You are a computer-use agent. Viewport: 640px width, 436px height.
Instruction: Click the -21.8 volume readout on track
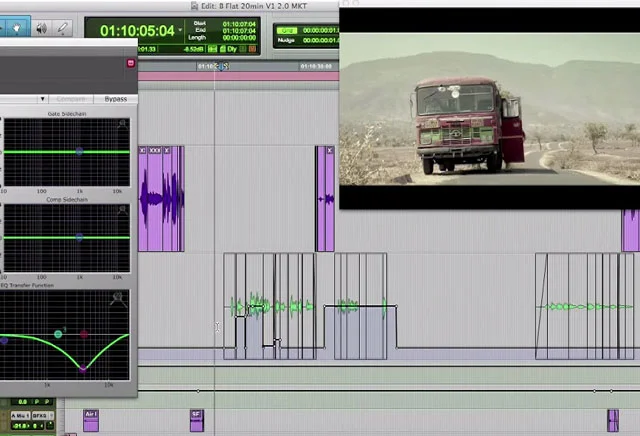20,426
